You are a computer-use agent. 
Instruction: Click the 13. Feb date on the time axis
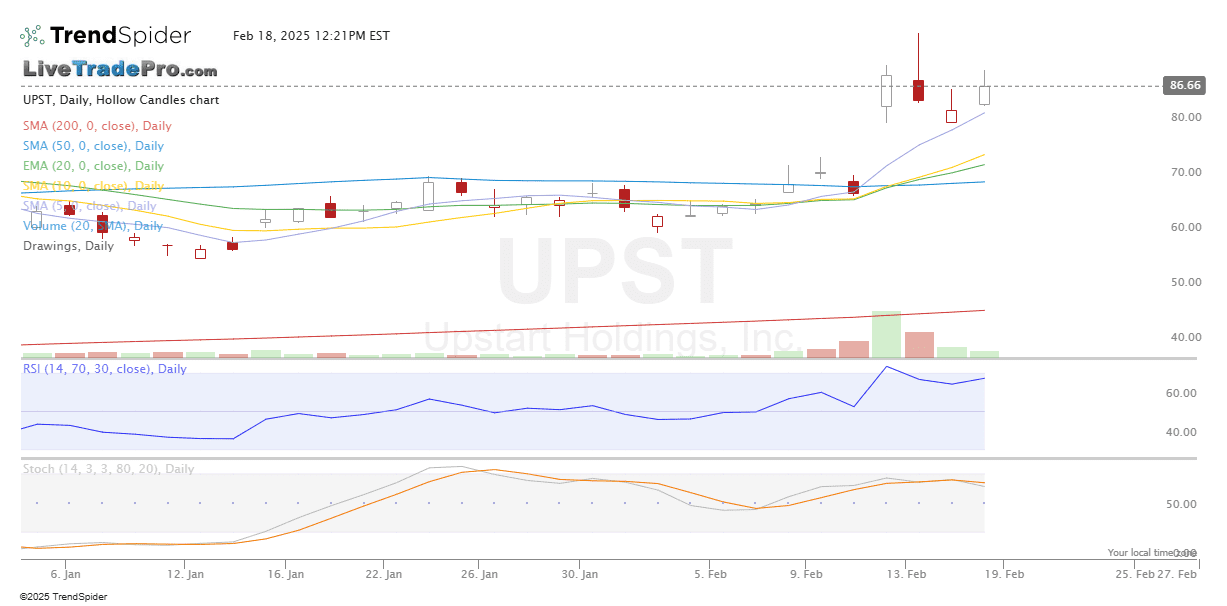coord(908,575)
